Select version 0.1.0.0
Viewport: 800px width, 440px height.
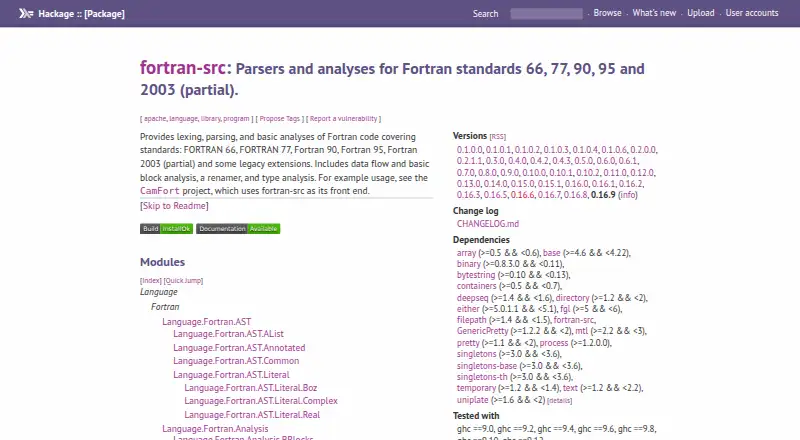(469, 150)
